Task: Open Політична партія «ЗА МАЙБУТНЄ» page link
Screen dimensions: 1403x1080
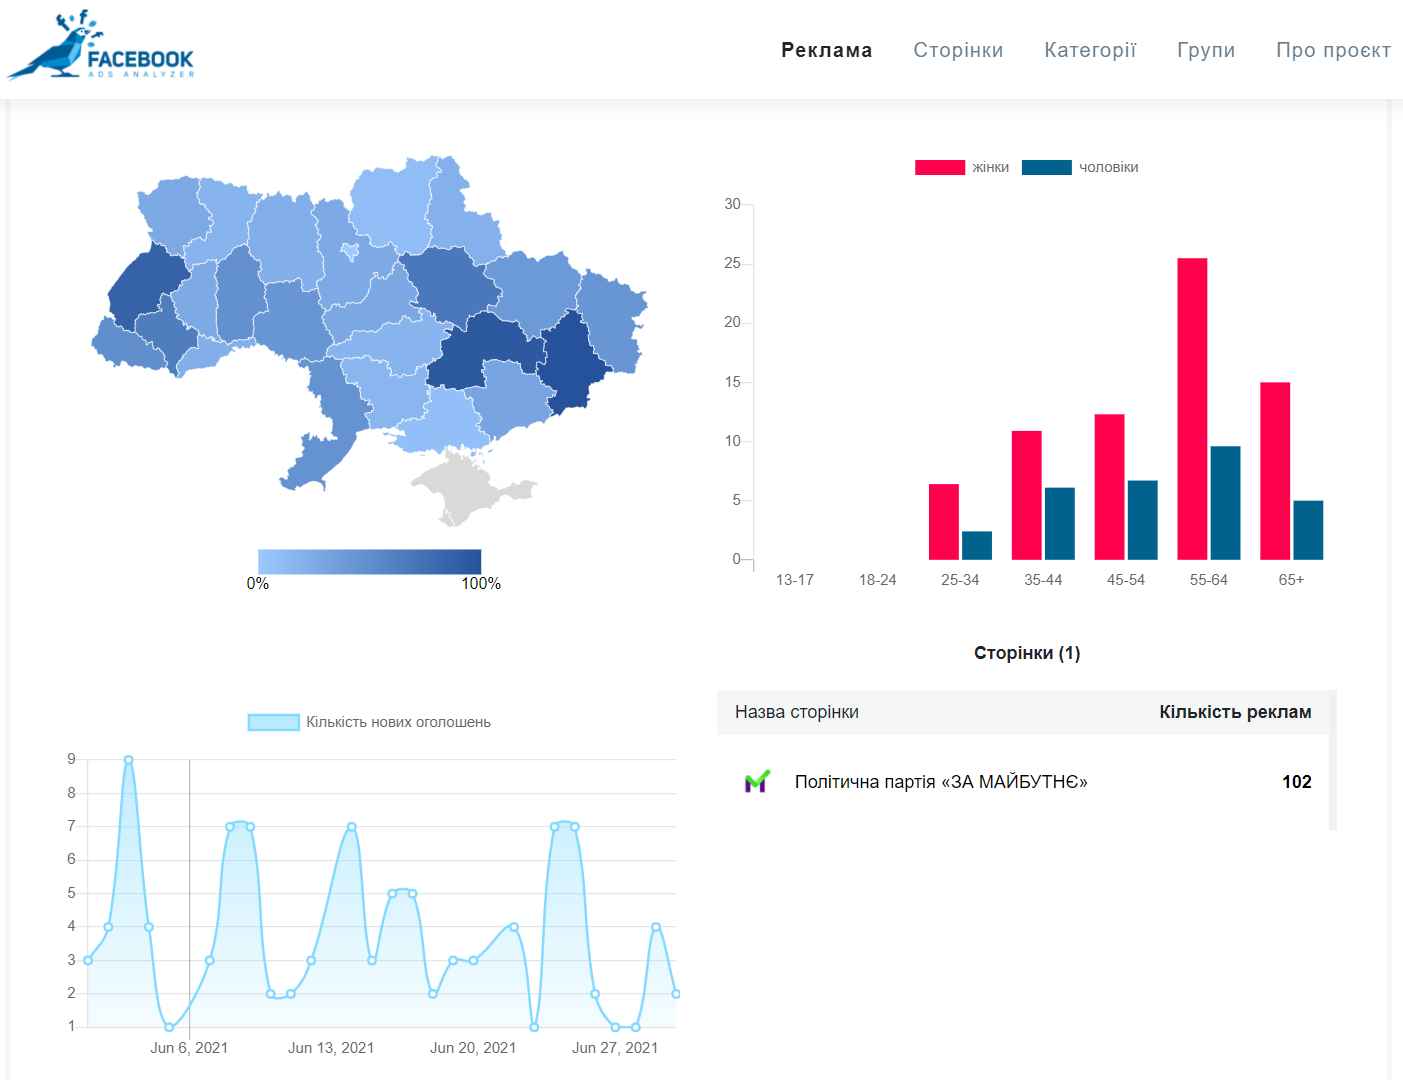Action: (940, 782)
